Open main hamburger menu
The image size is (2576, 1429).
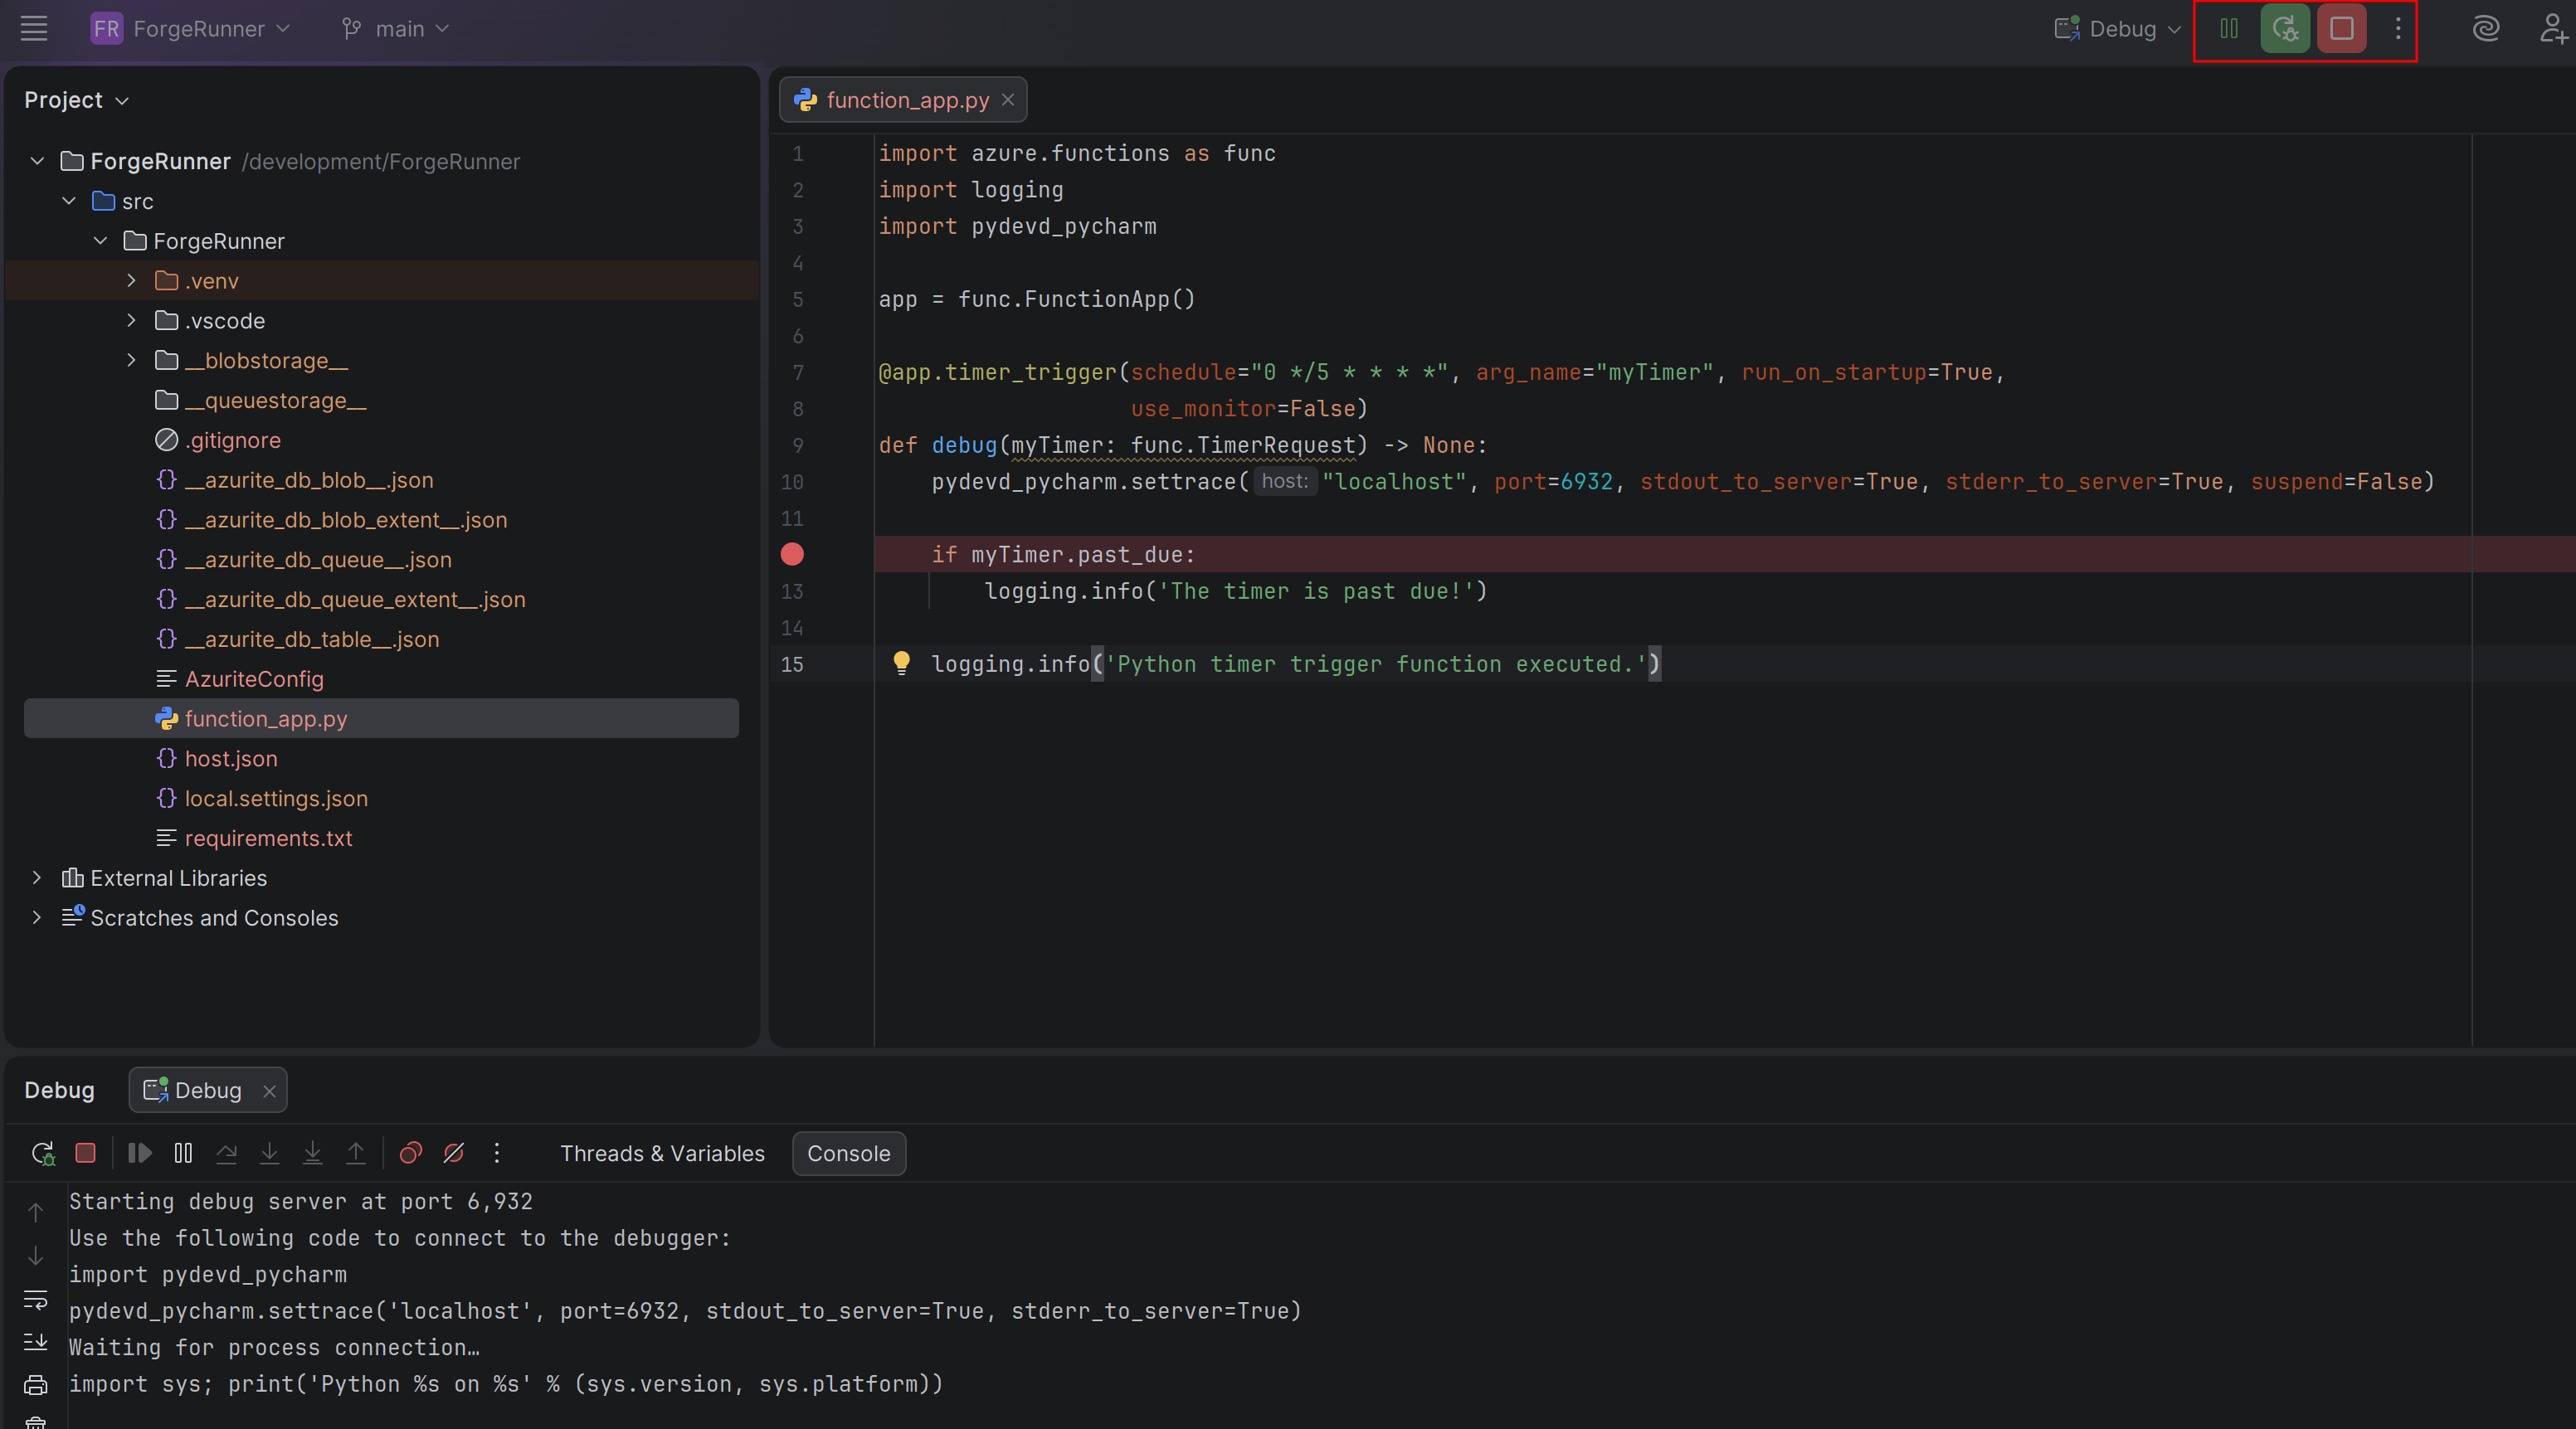click(x=34, y=29)
